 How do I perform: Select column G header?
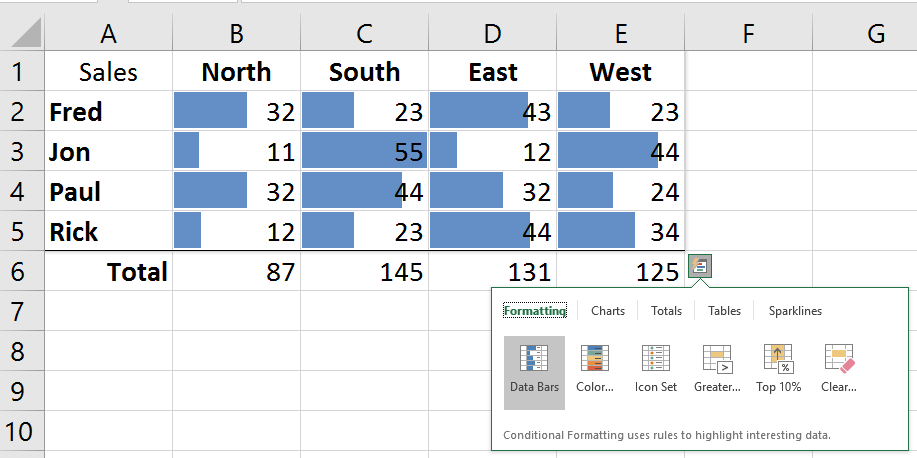(x=876, y=34)
